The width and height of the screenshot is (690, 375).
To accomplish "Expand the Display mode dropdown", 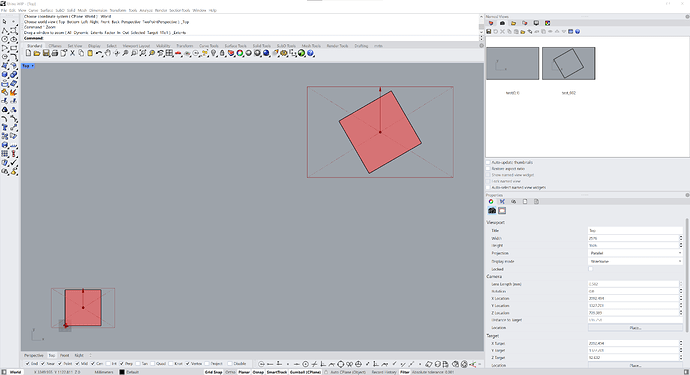I will click(635, 261).
